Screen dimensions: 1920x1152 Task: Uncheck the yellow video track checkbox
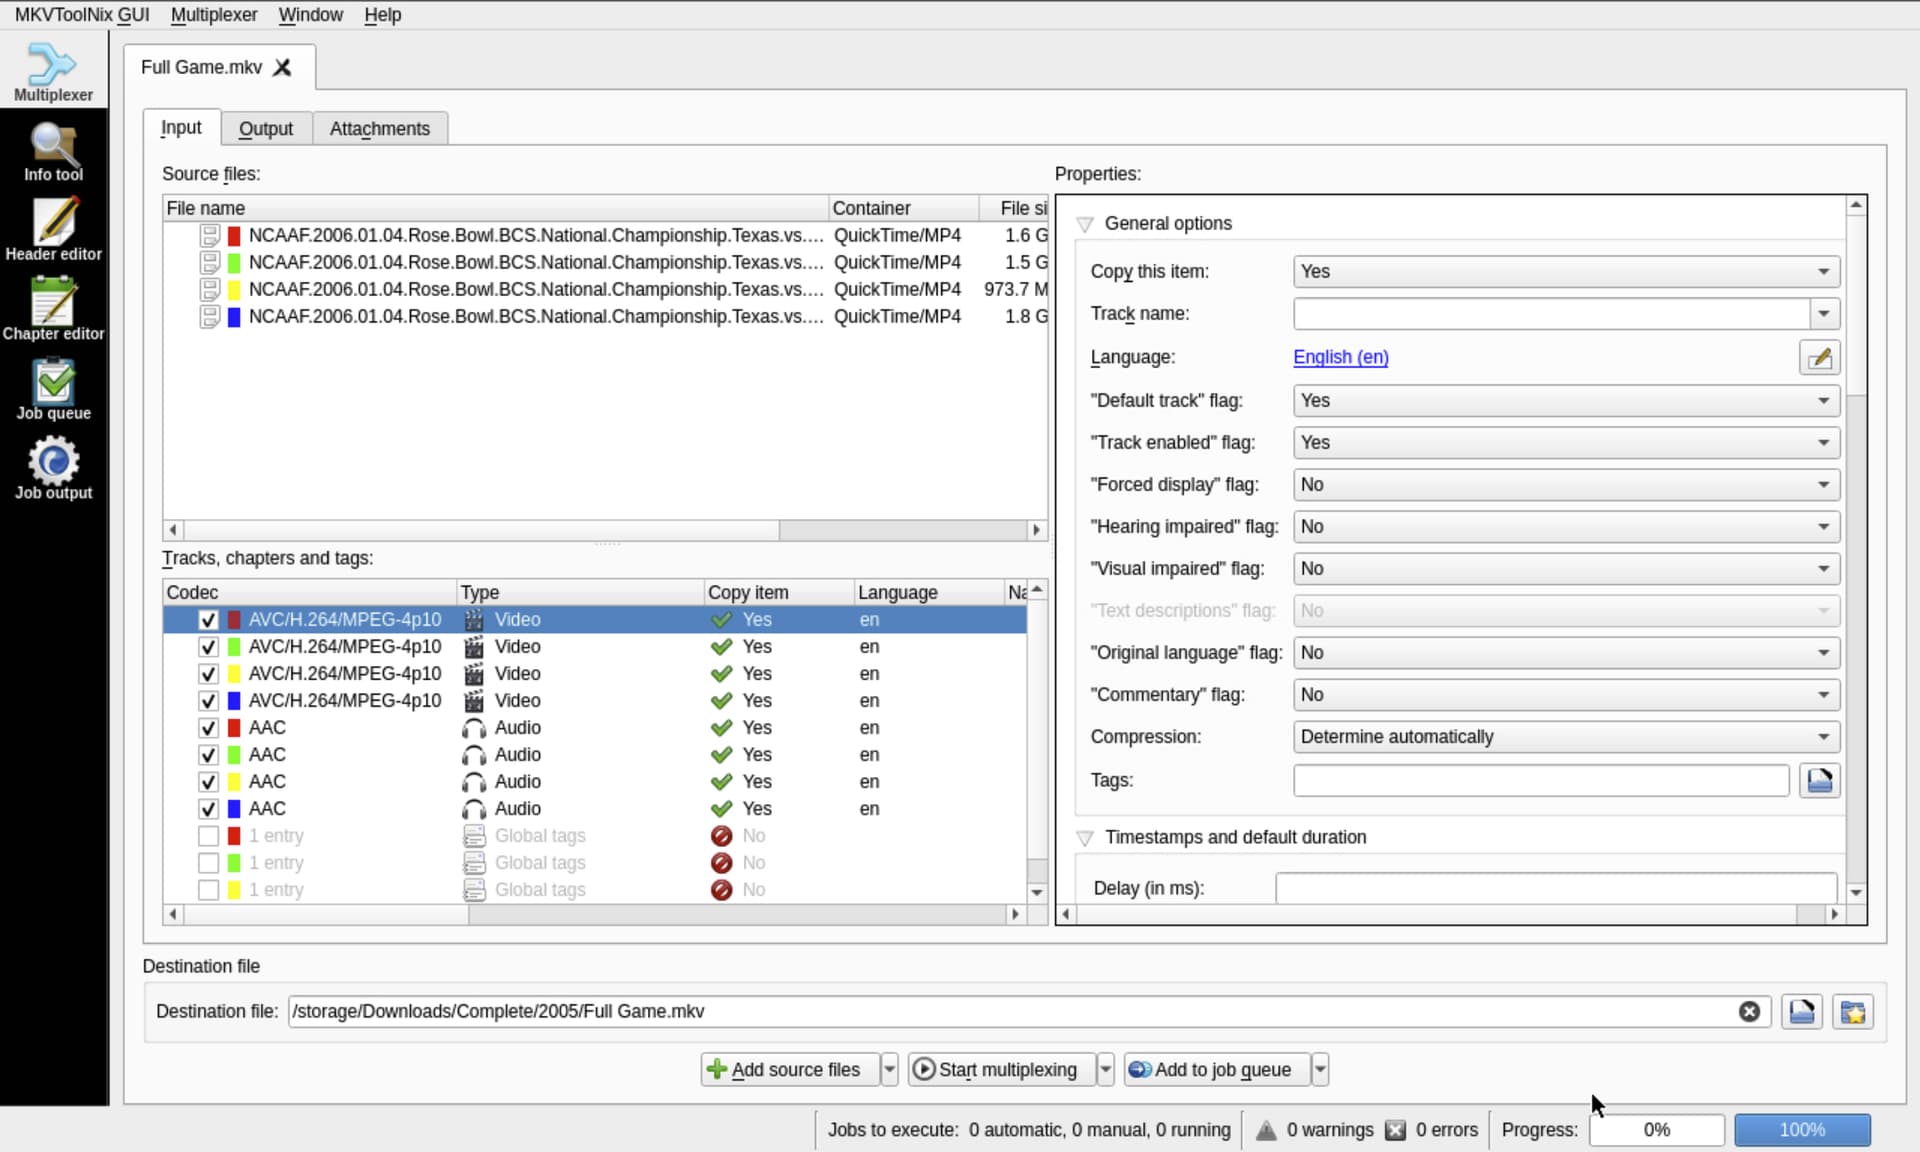[x=208, y=674]
